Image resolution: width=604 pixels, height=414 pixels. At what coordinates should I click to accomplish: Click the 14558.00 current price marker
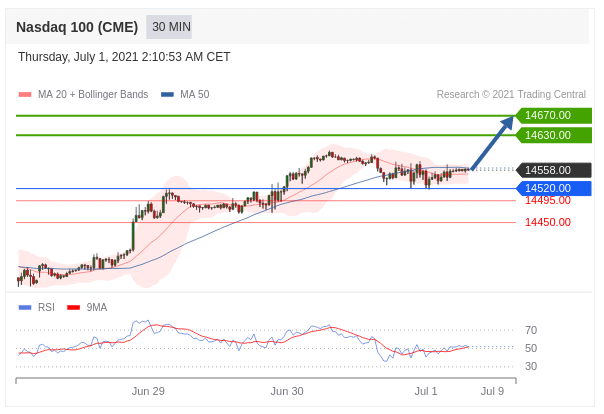[552, 170]
